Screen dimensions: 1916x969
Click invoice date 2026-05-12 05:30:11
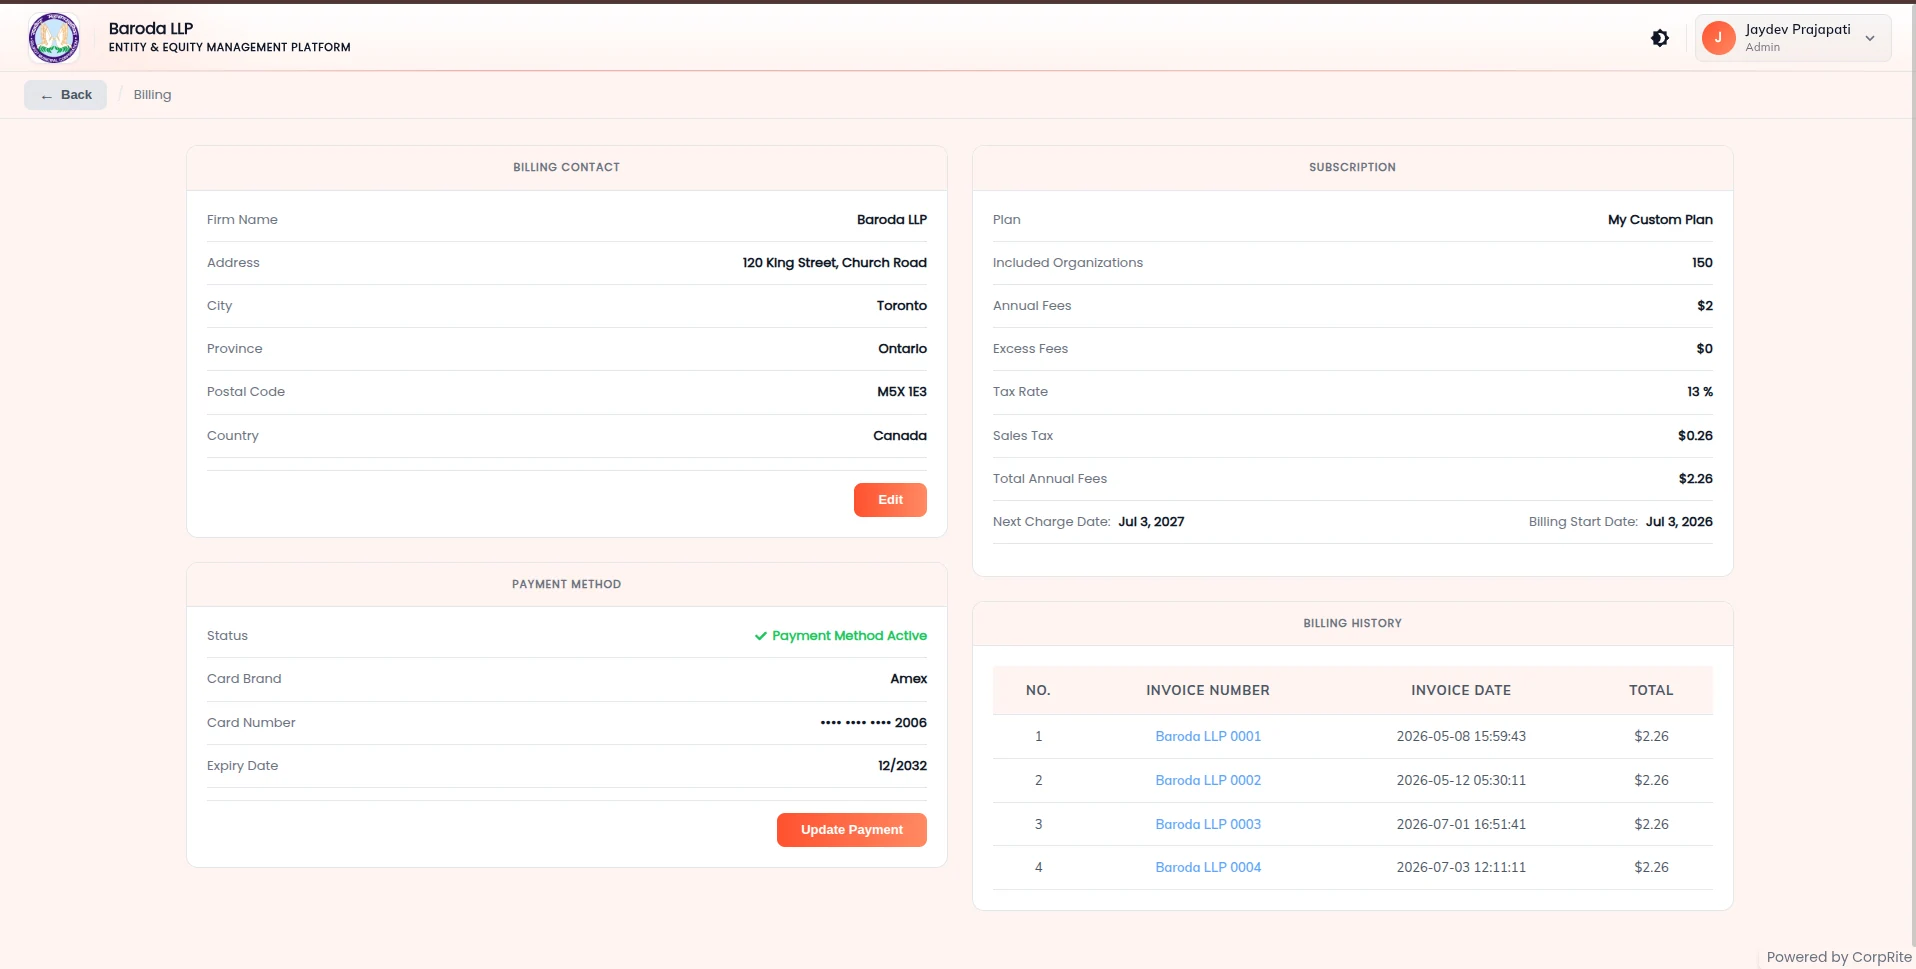point(1461,780)
